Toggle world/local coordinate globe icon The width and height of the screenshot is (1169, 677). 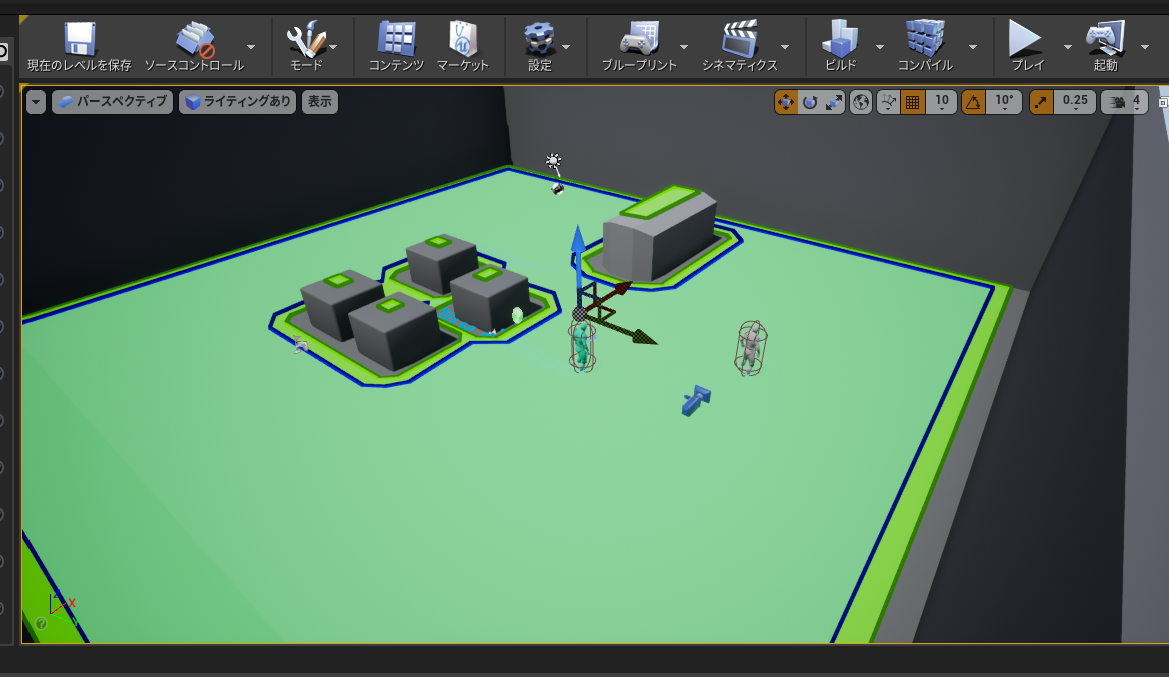[x=861, y=101]
